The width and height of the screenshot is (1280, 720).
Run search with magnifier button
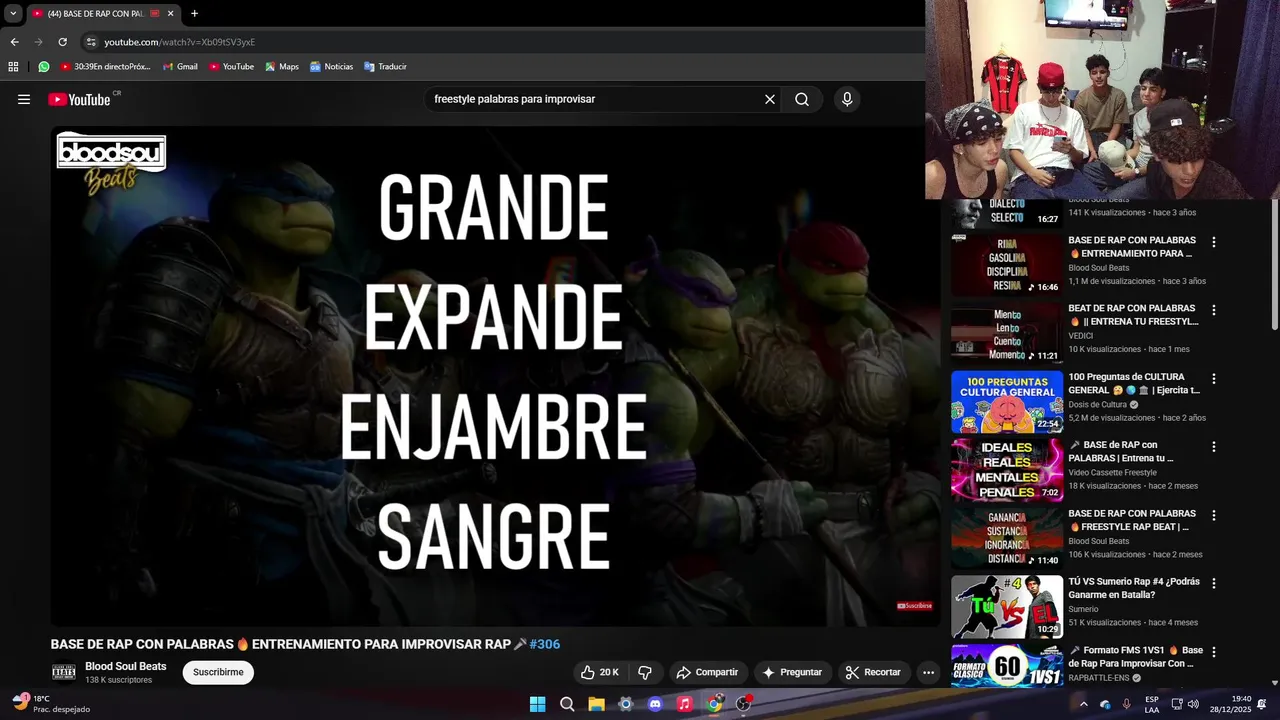[802, 99]
